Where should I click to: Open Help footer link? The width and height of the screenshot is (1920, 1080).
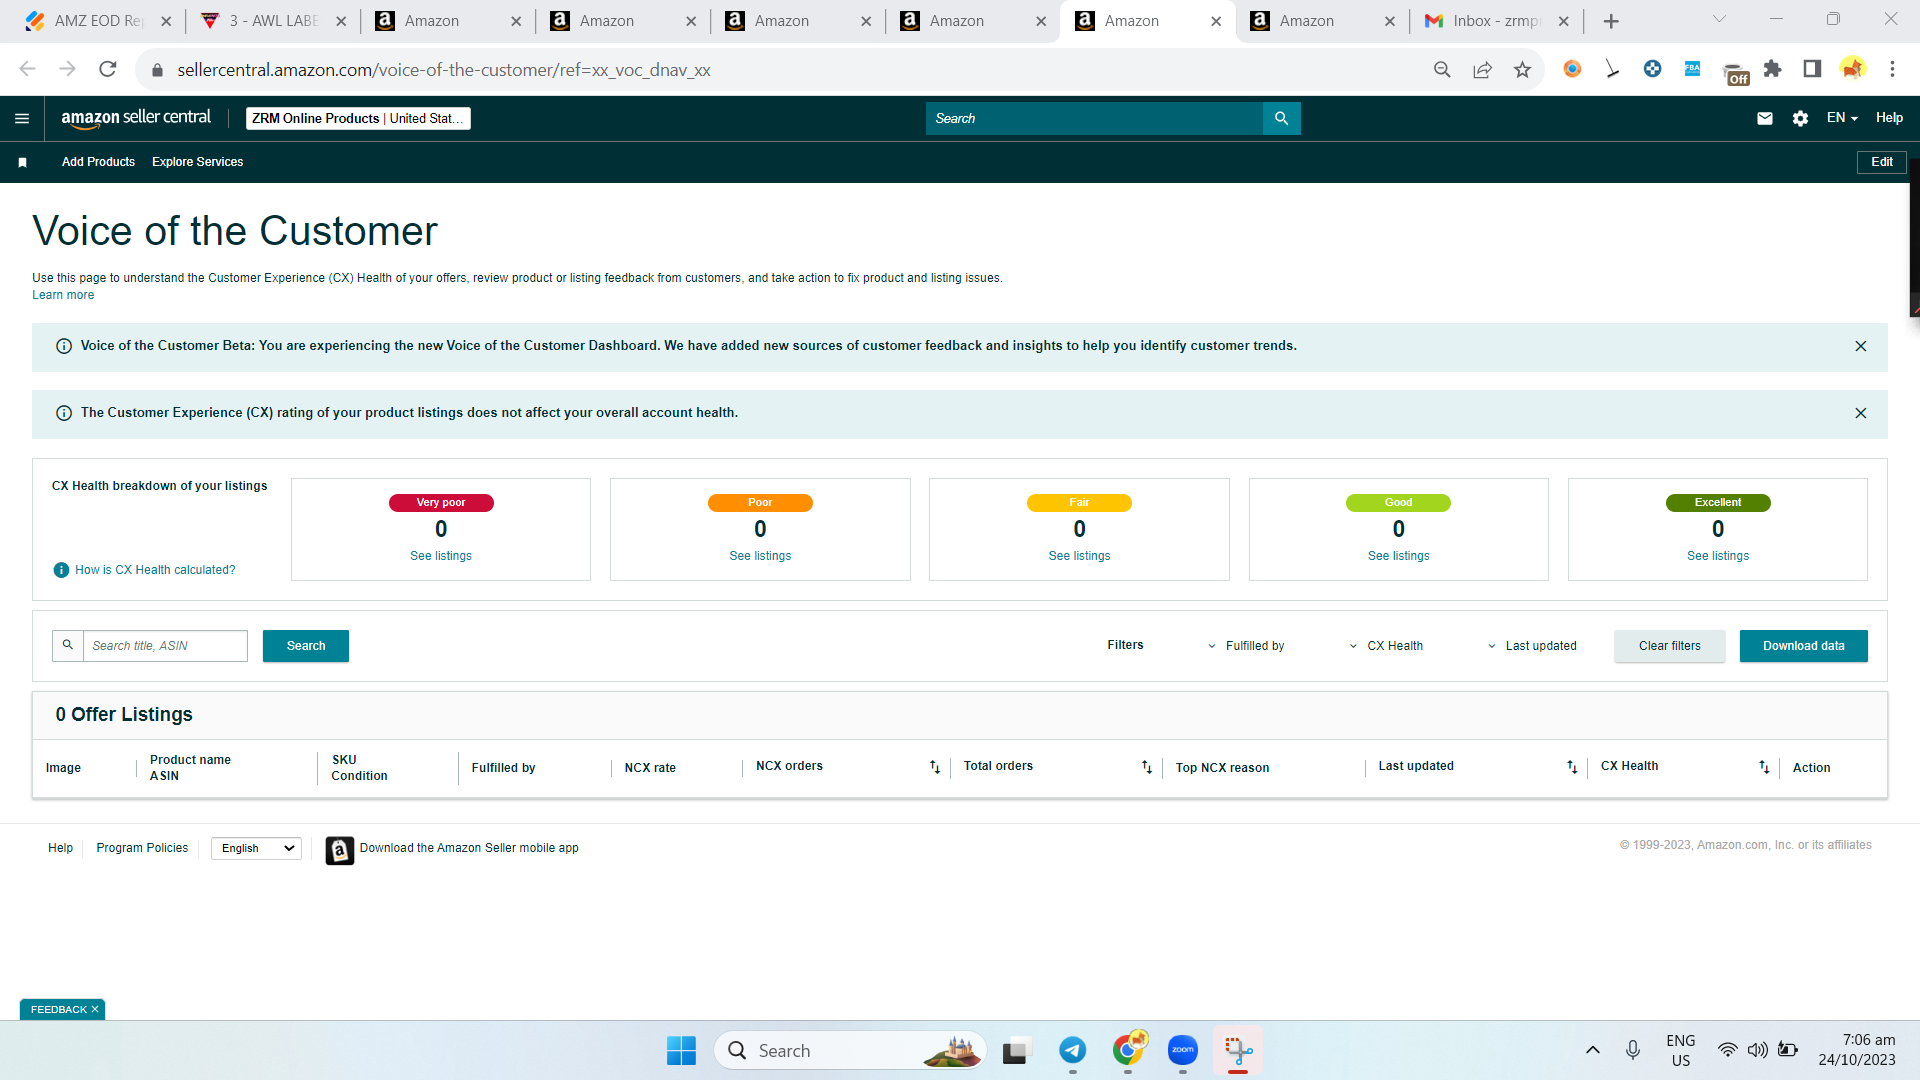[x=60, y=848]
